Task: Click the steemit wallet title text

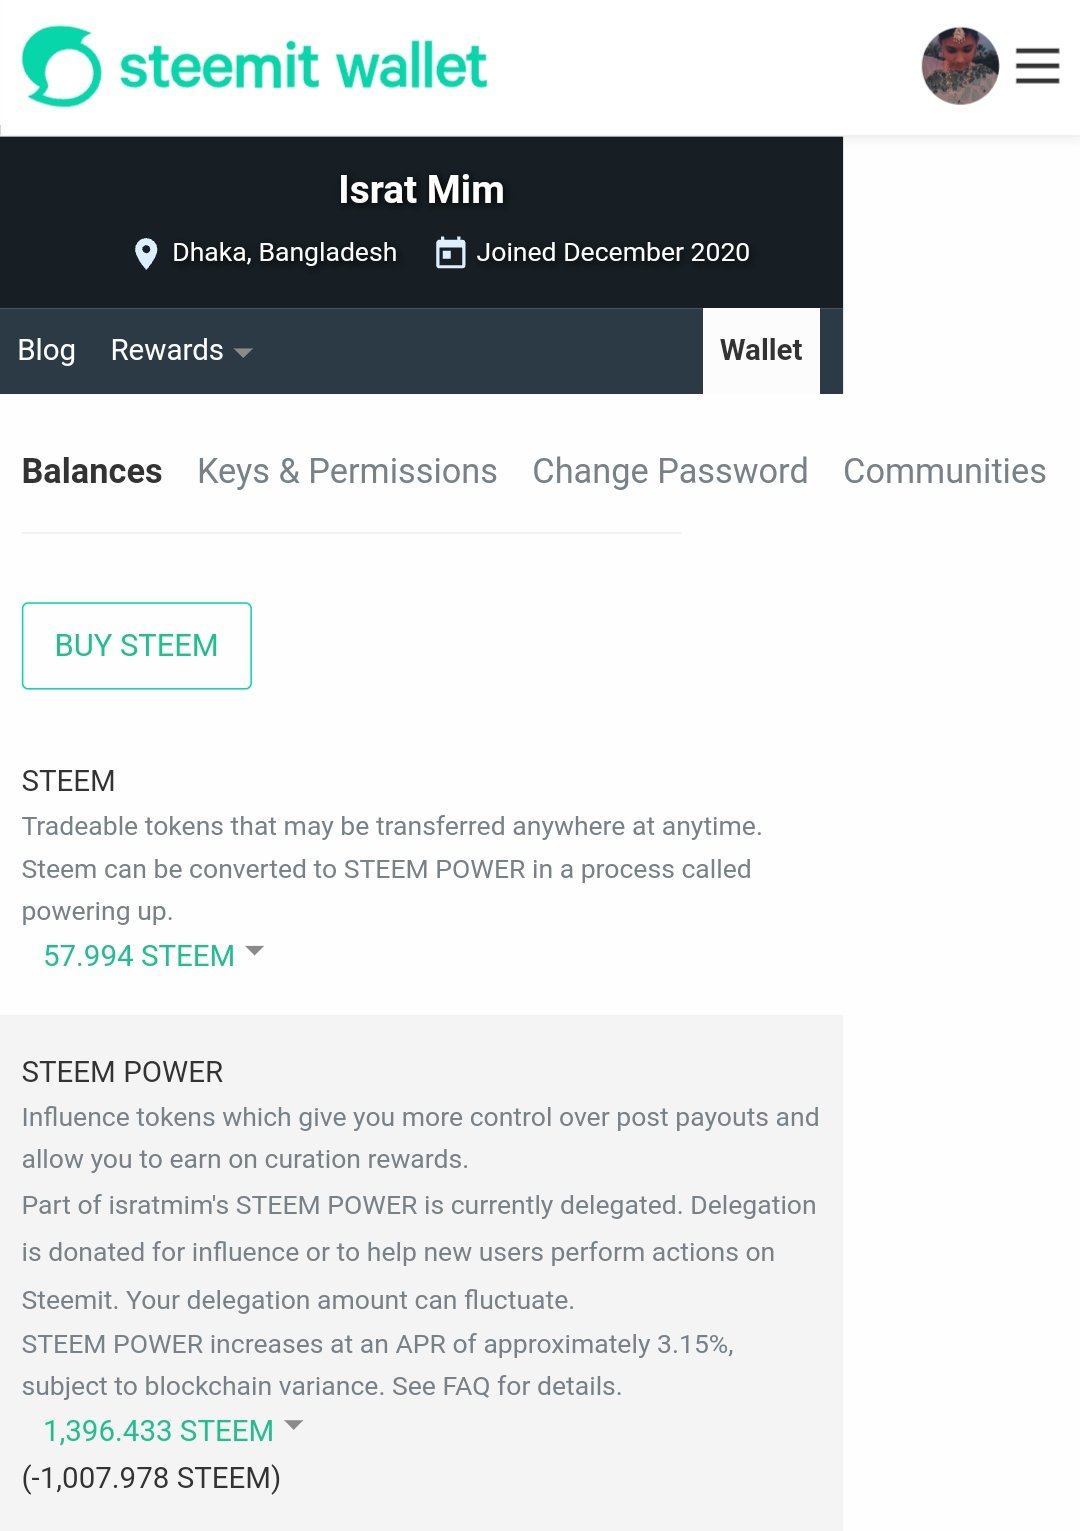Action: (303, 66)
